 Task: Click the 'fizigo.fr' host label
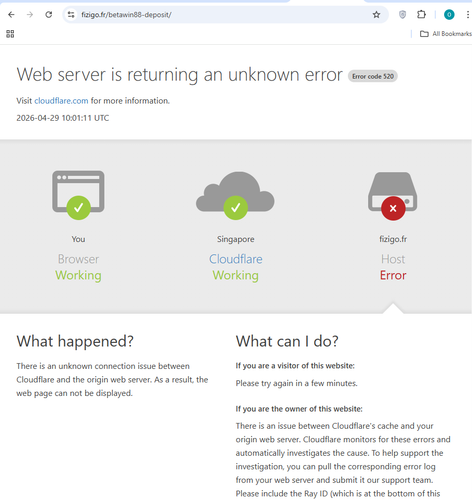click(x=393, y=239)
